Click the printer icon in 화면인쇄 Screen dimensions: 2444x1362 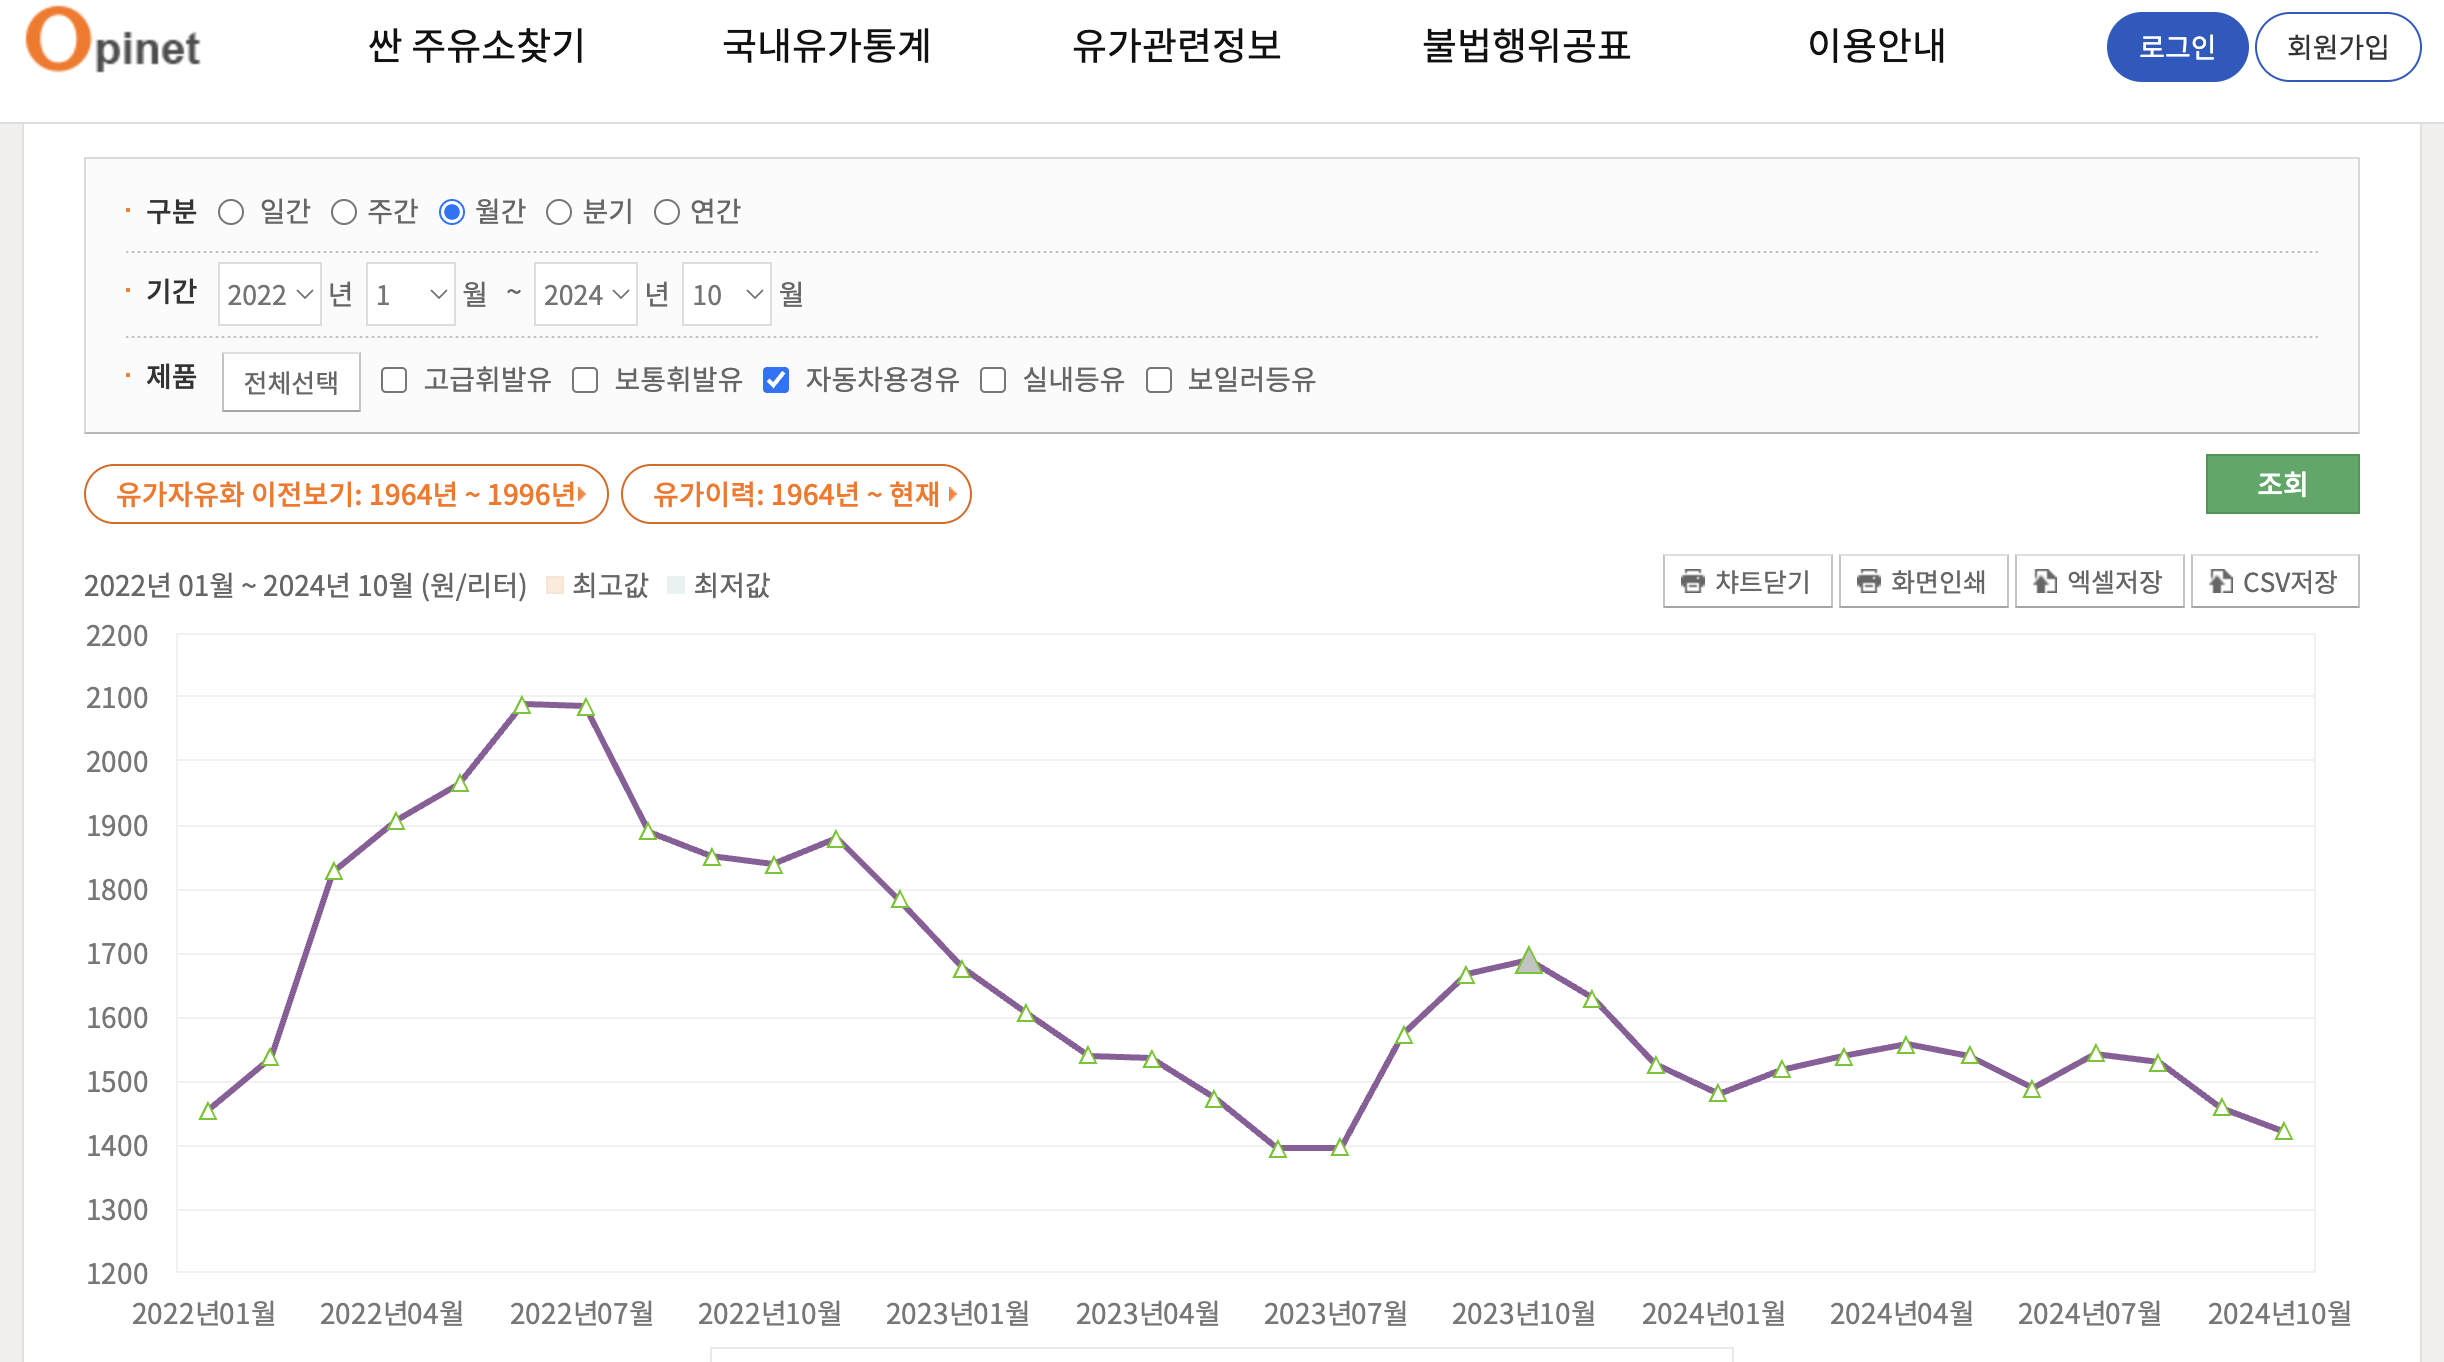[x=1868, y=581]
